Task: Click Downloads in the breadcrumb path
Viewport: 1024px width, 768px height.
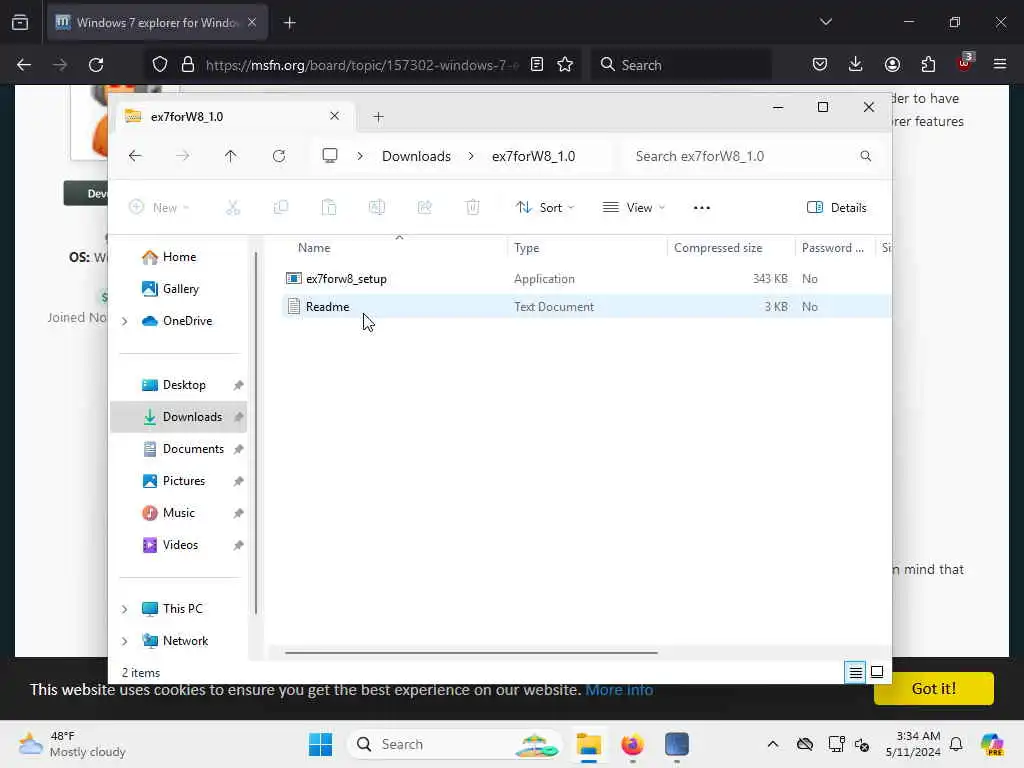Action: (416, 156)
